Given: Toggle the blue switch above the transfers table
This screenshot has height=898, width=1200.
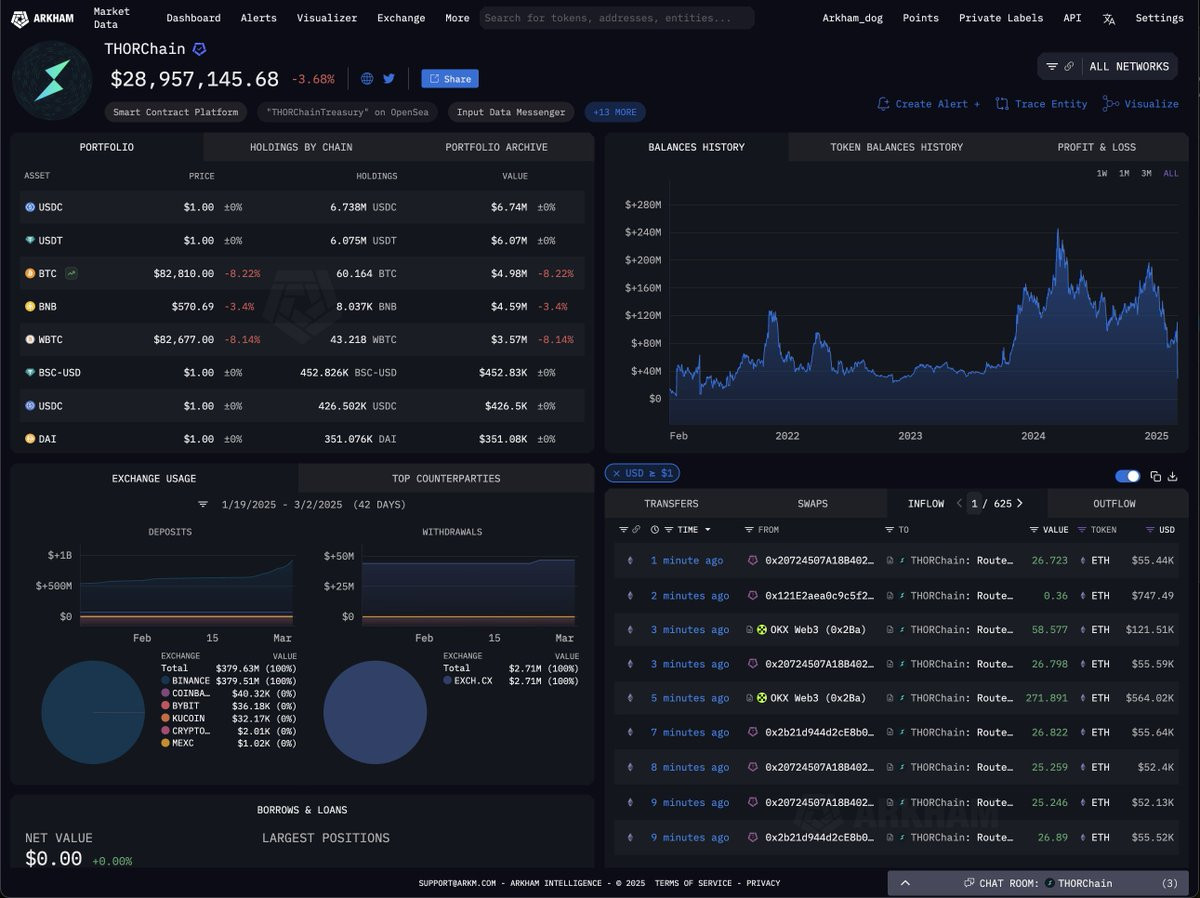Looking at the screenshot, I should 1127,476.
